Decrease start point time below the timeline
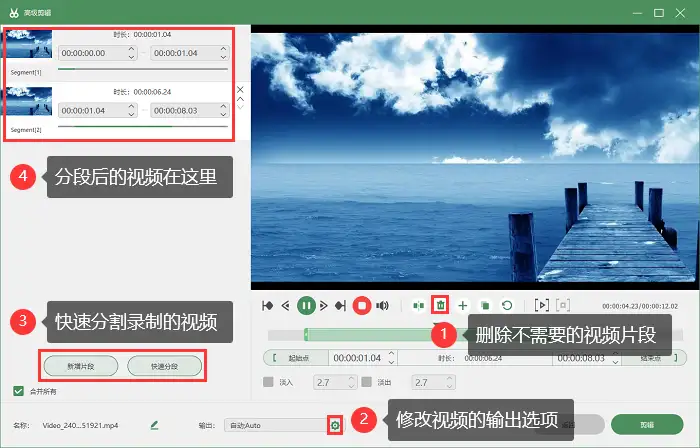This screenshot has width=700, height=448. coord(392,362)
